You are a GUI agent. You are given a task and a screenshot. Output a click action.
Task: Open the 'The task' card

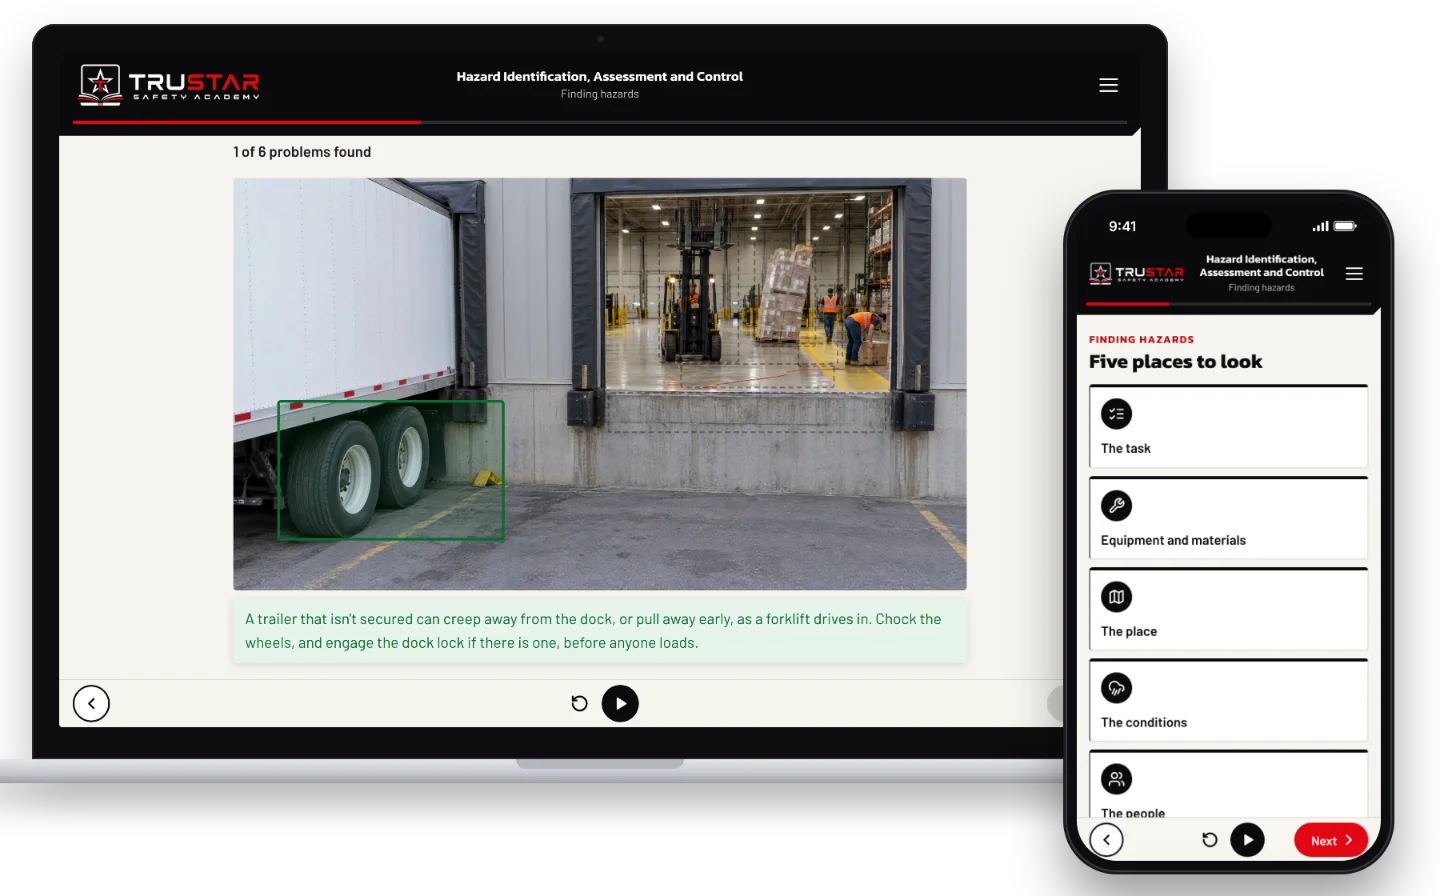click(1228, 427)
